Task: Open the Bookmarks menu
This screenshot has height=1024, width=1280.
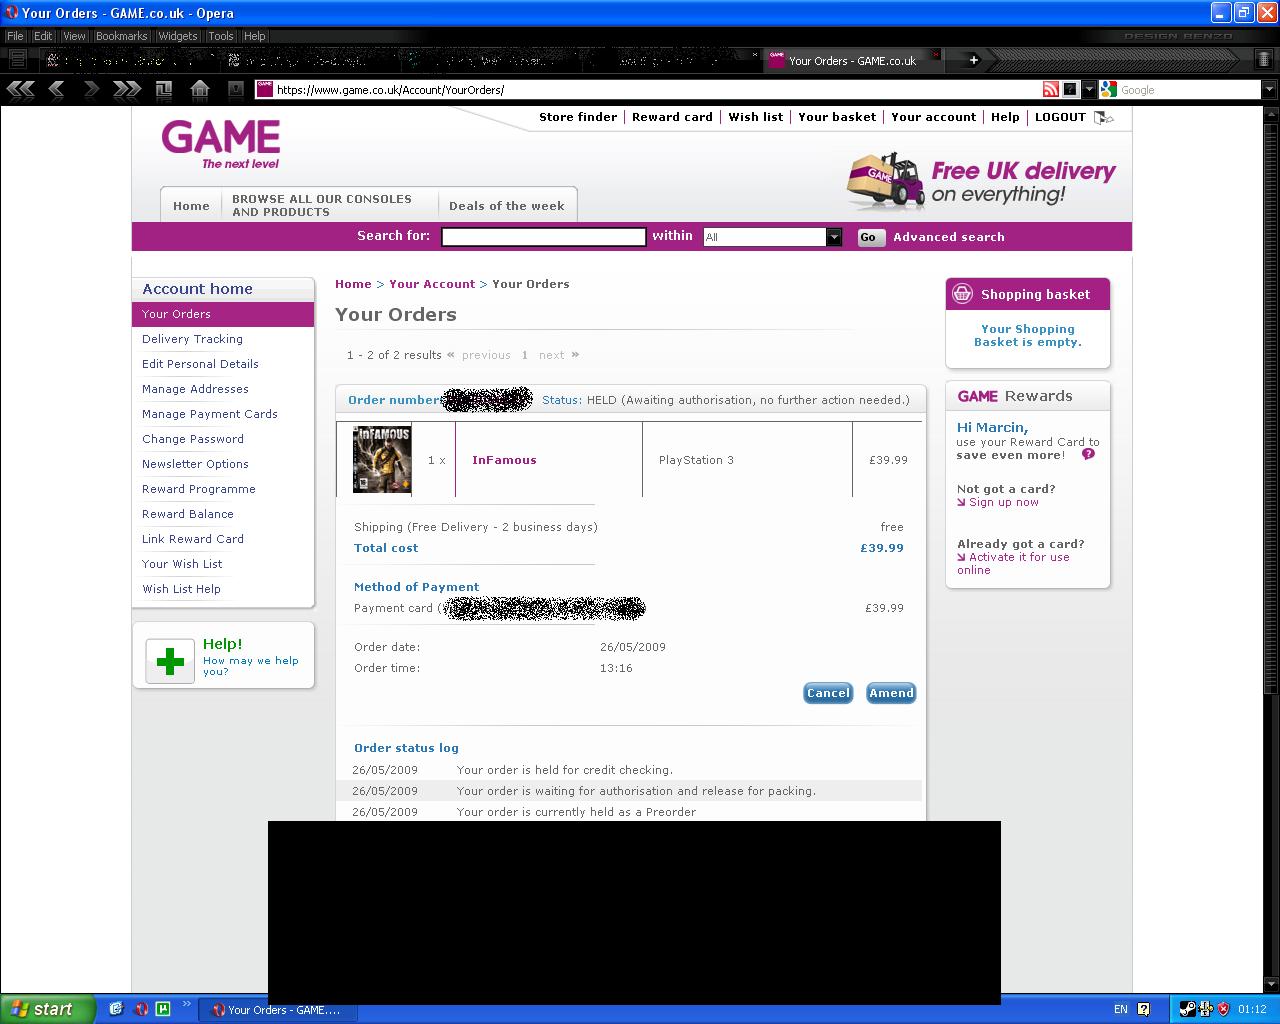Action: pos(122,36)
